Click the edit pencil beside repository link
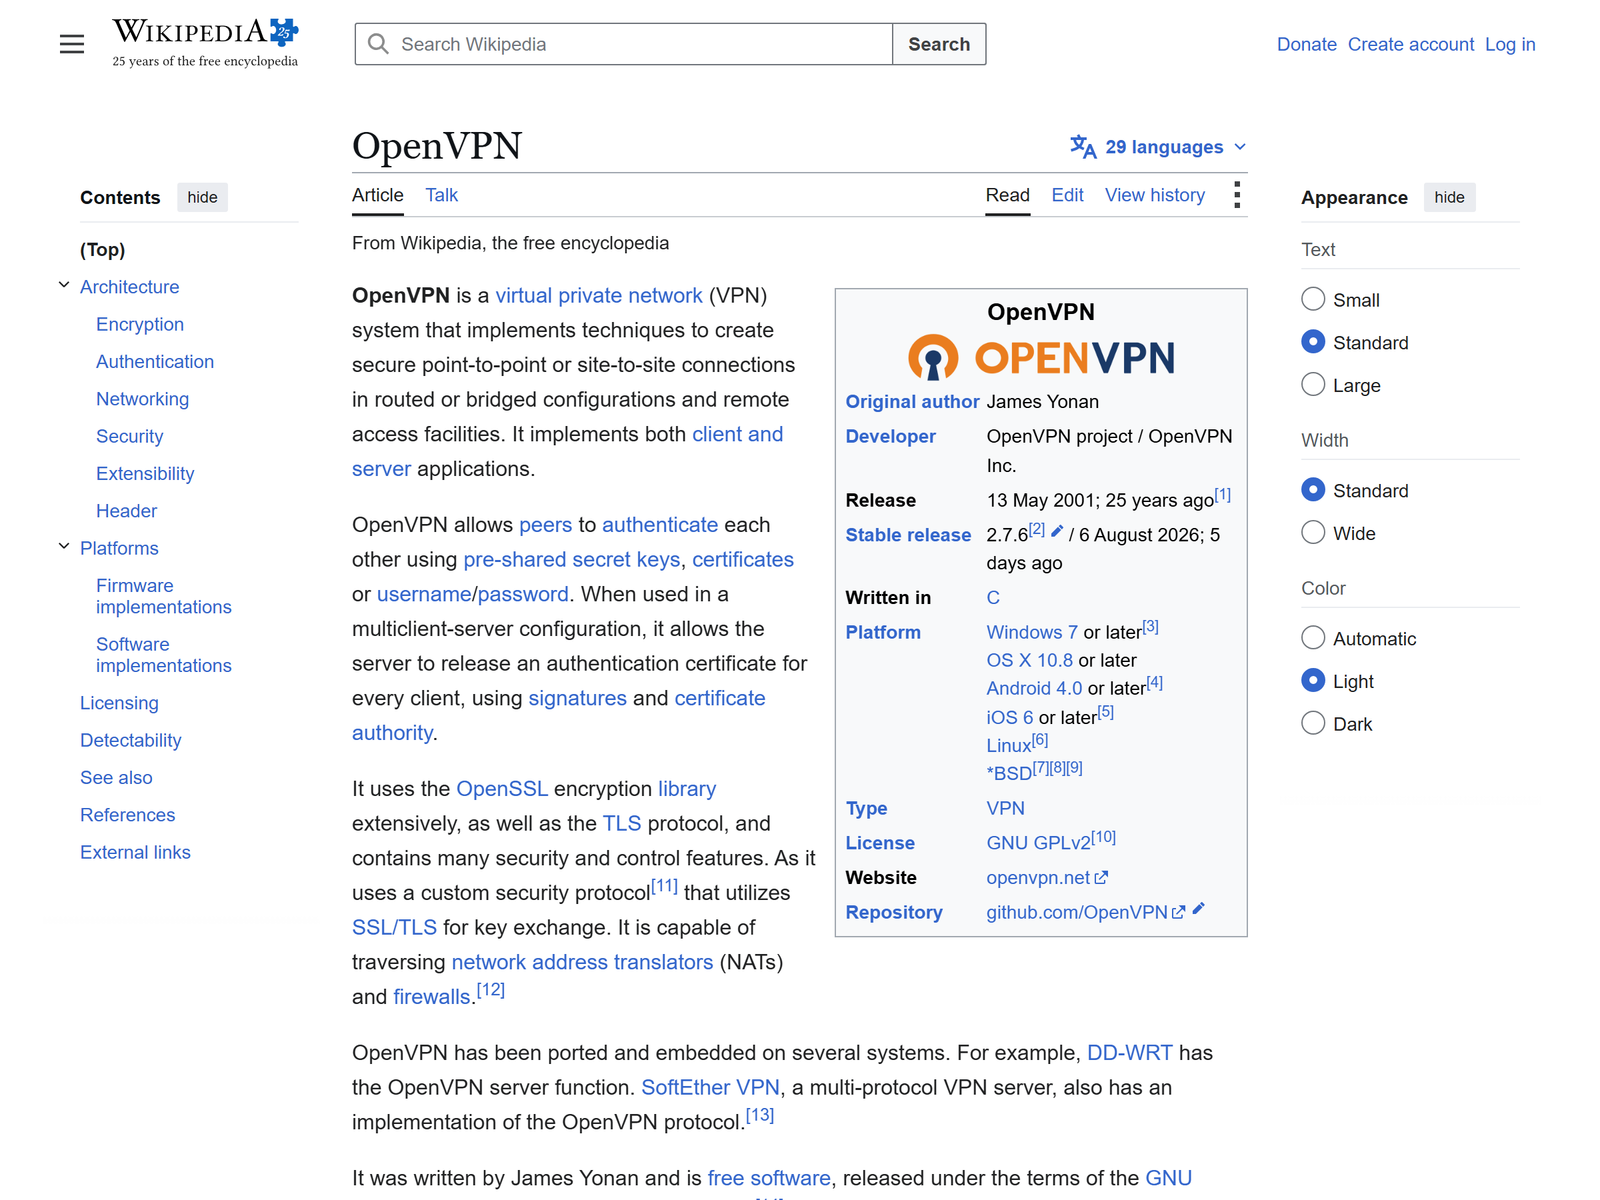Screen dimensions: 1600x1200 tap(1198, 909)
